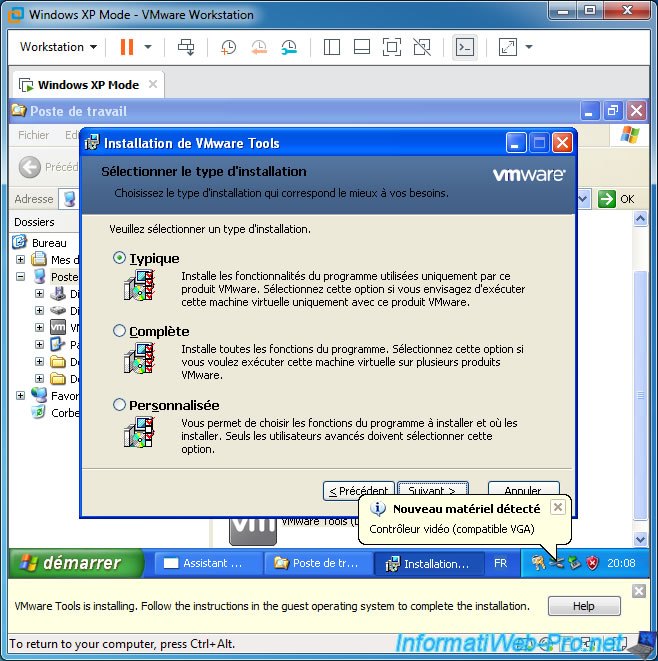The width and height of the screenshot is (658, 661).
Task: Click the new hardware tray icon
Action: [556, 563]
